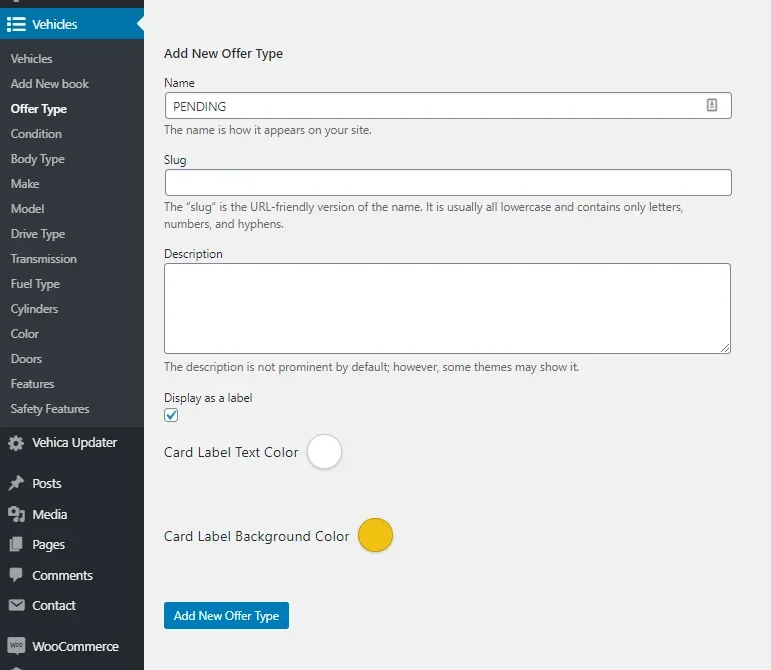Open Vehica Updater menu label
Viewport: 771px width, 670px height.
tap(75, 443)
